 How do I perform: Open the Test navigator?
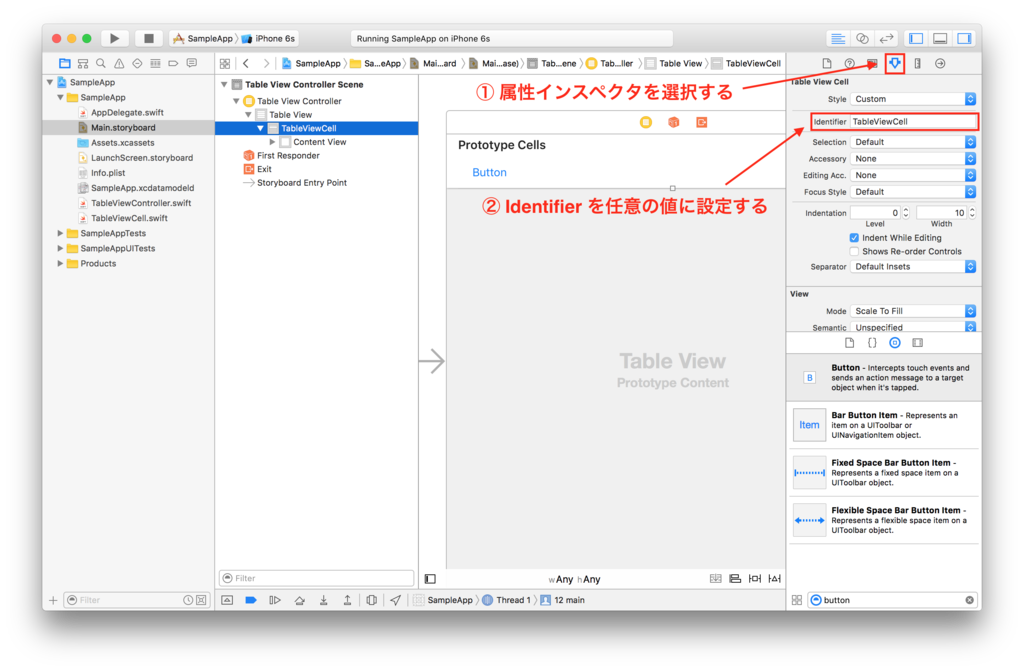click(137, 63)
